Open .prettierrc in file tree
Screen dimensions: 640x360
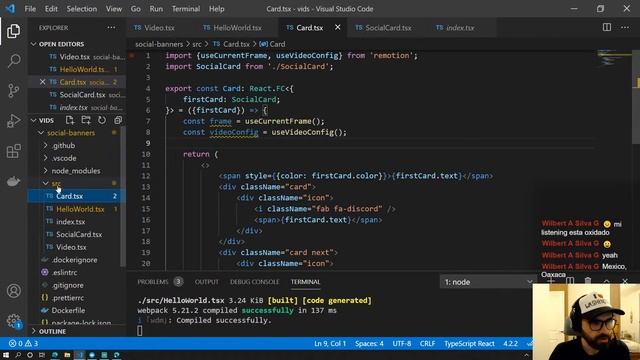(68, 298)
